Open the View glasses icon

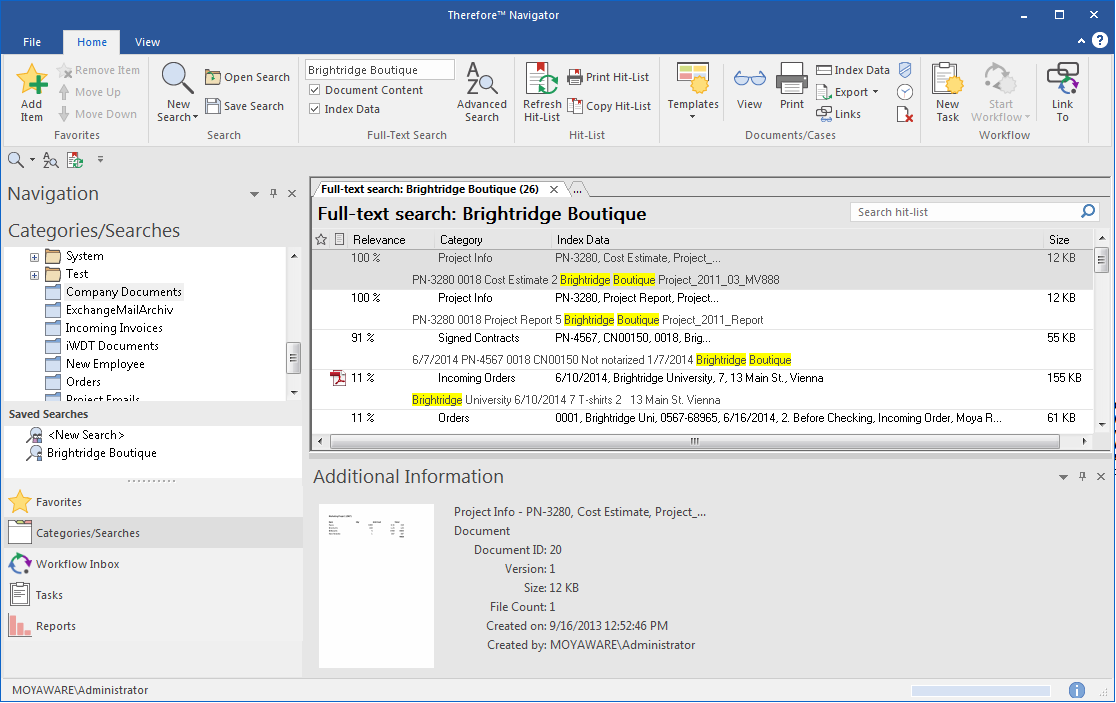(749, 80)
